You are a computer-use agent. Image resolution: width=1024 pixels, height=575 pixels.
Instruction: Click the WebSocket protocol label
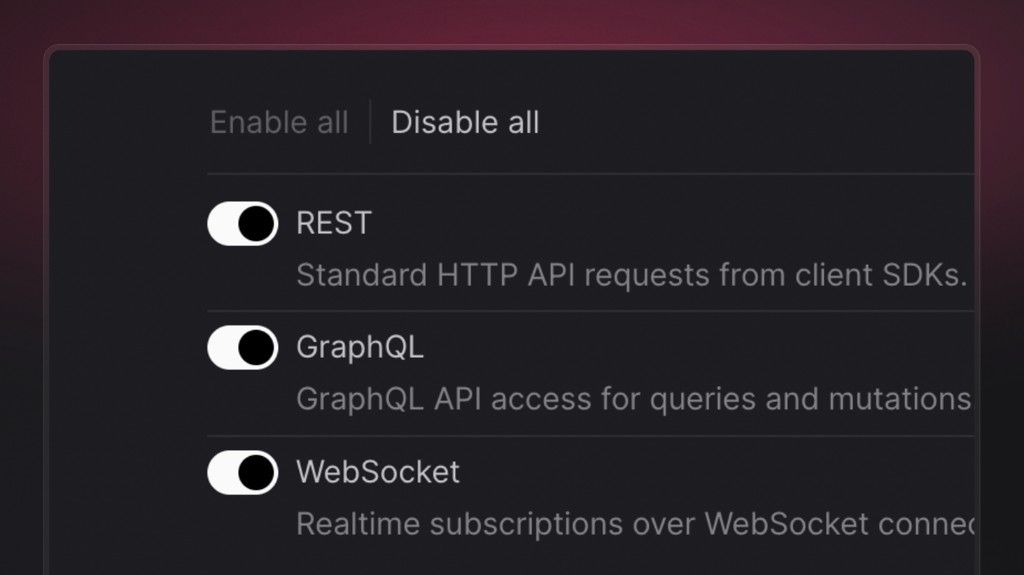pos(378,472)
